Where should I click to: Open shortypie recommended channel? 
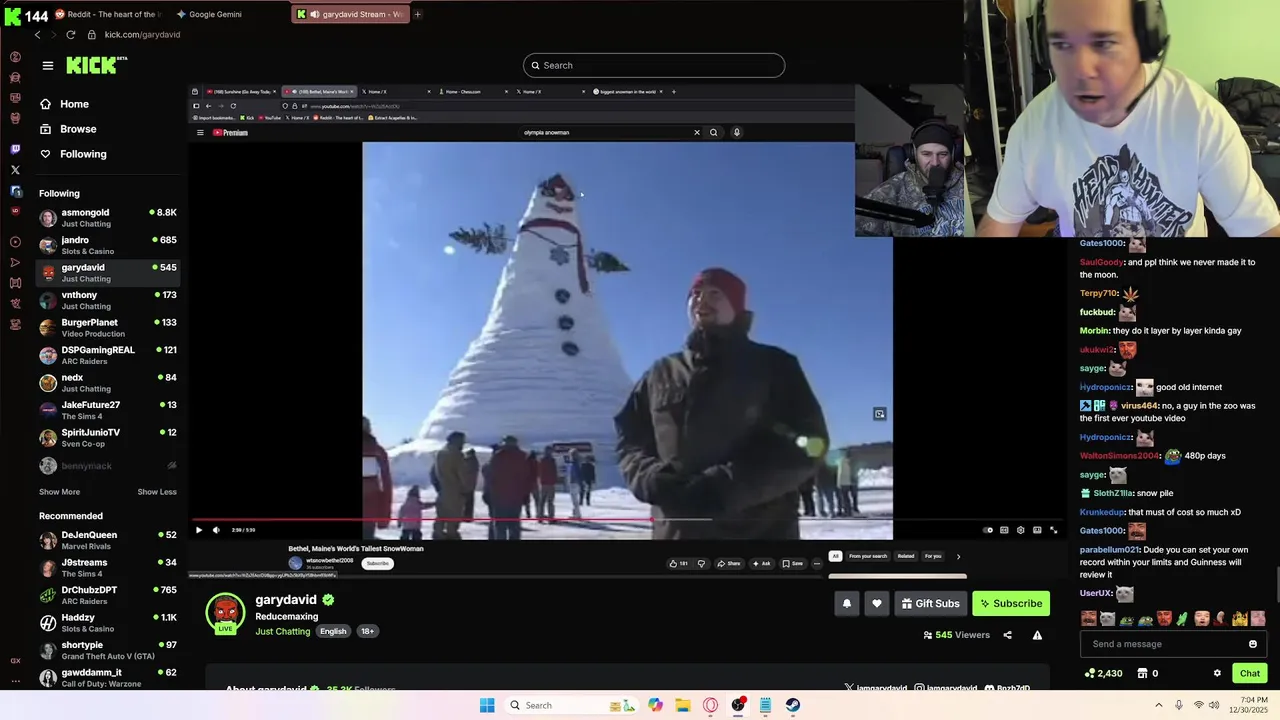108,650
